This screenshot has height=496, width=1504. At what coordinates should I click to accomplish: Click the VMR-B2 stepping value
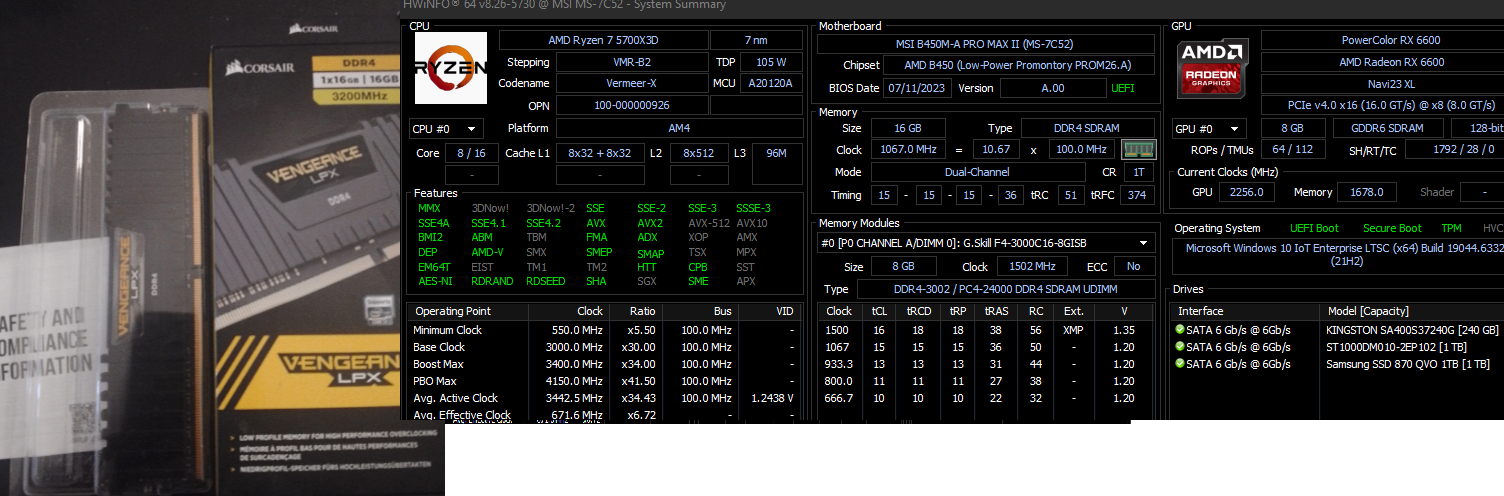(x=630, y=62)
